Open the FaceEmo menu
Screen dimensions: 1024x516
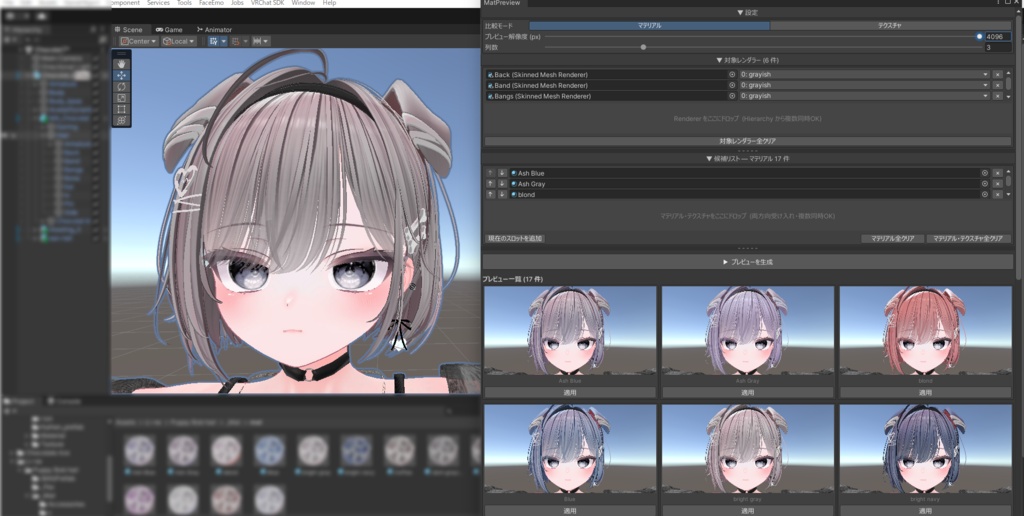point(211,3)
